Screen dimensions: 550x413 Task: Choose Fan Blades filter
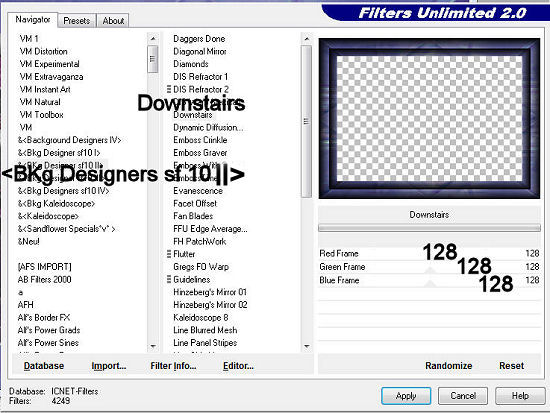(193, 216)
